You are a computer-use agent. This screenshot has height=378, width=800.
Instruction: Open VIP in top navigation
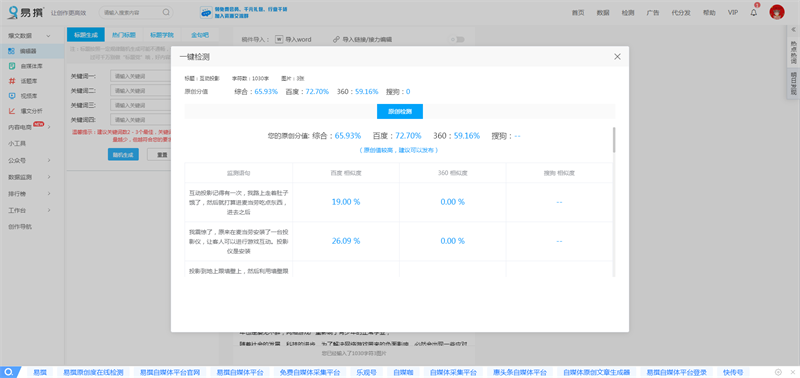pyautogui.click(x=733, y=12)
